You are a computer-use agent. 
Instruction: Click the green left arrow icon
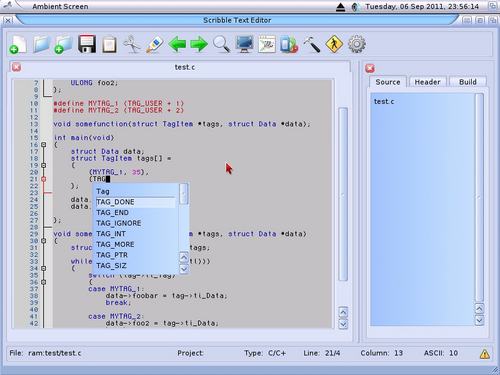[177, 44]
